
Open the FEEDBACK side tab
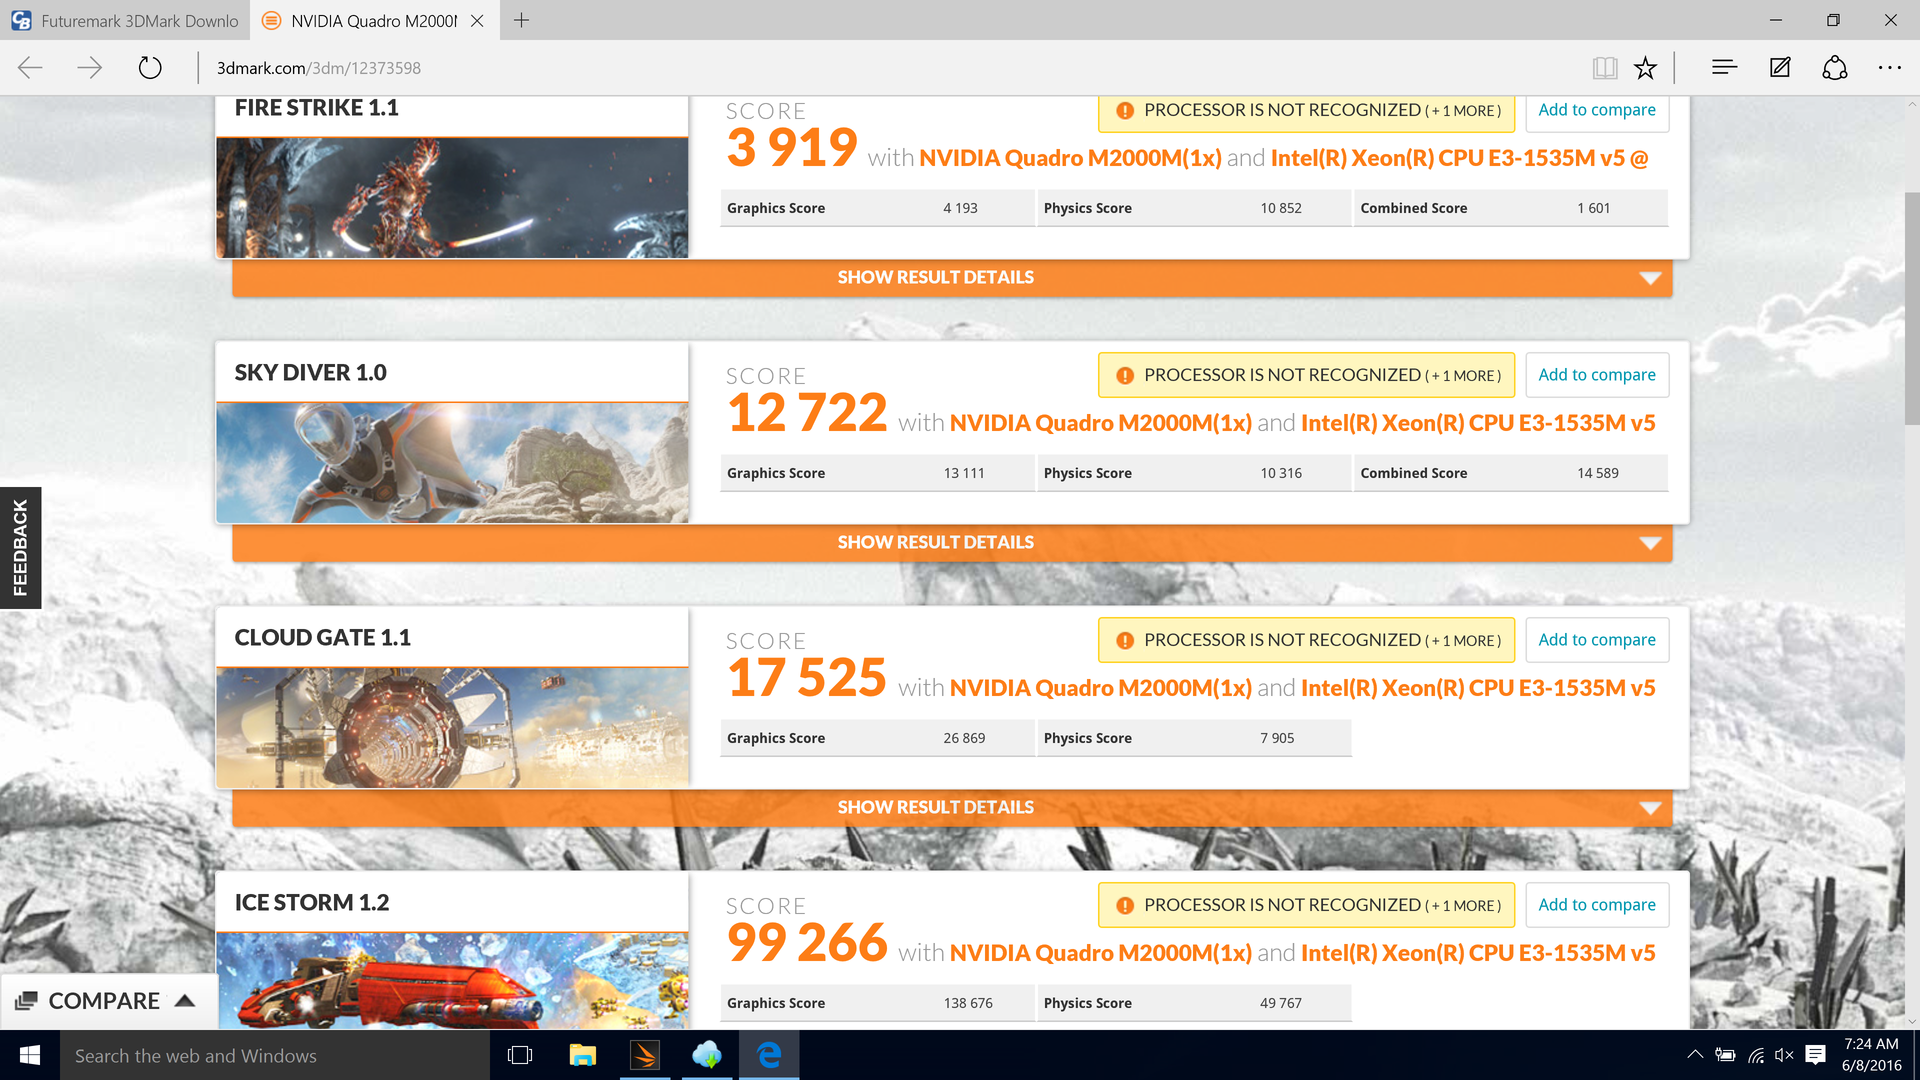pos(20,548)
